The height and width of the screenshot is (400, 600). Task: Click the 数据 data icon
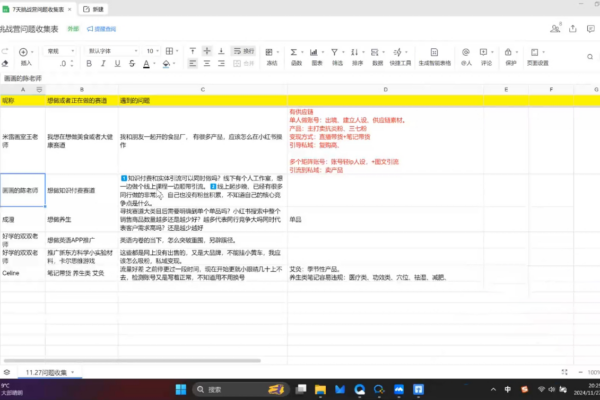point(375,52)
